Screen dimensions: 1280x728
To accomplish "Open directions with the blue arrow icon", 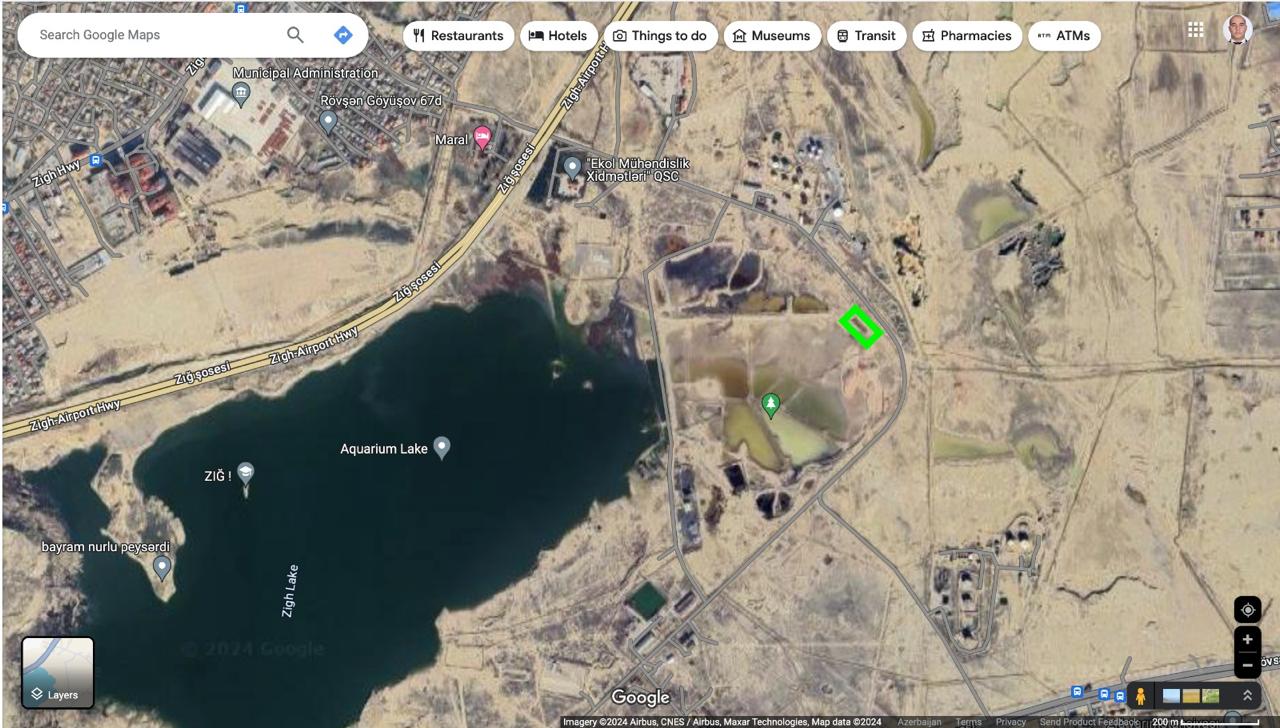I will pyautogui.click(x=343, y=35).
